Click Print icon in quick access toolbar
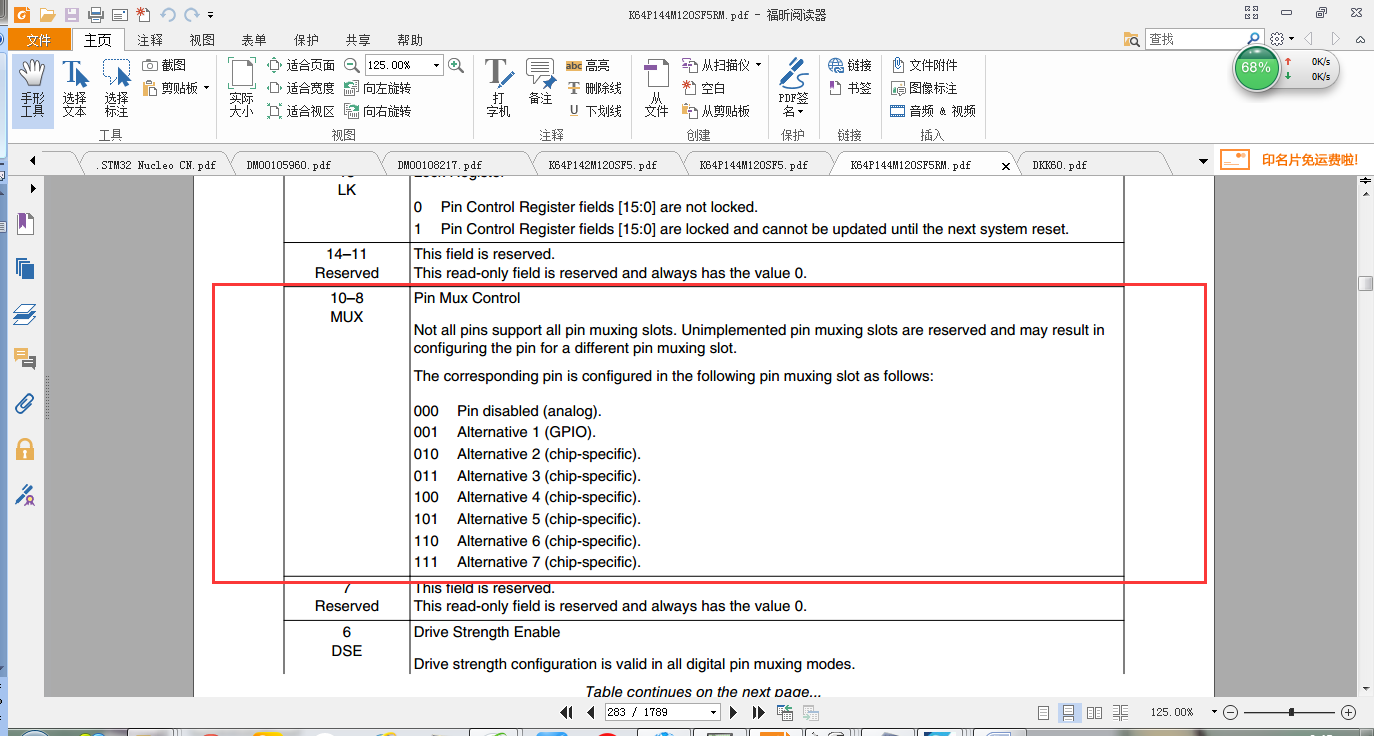Viewport: 1374px width, 736px height. [x=95, y=14]
